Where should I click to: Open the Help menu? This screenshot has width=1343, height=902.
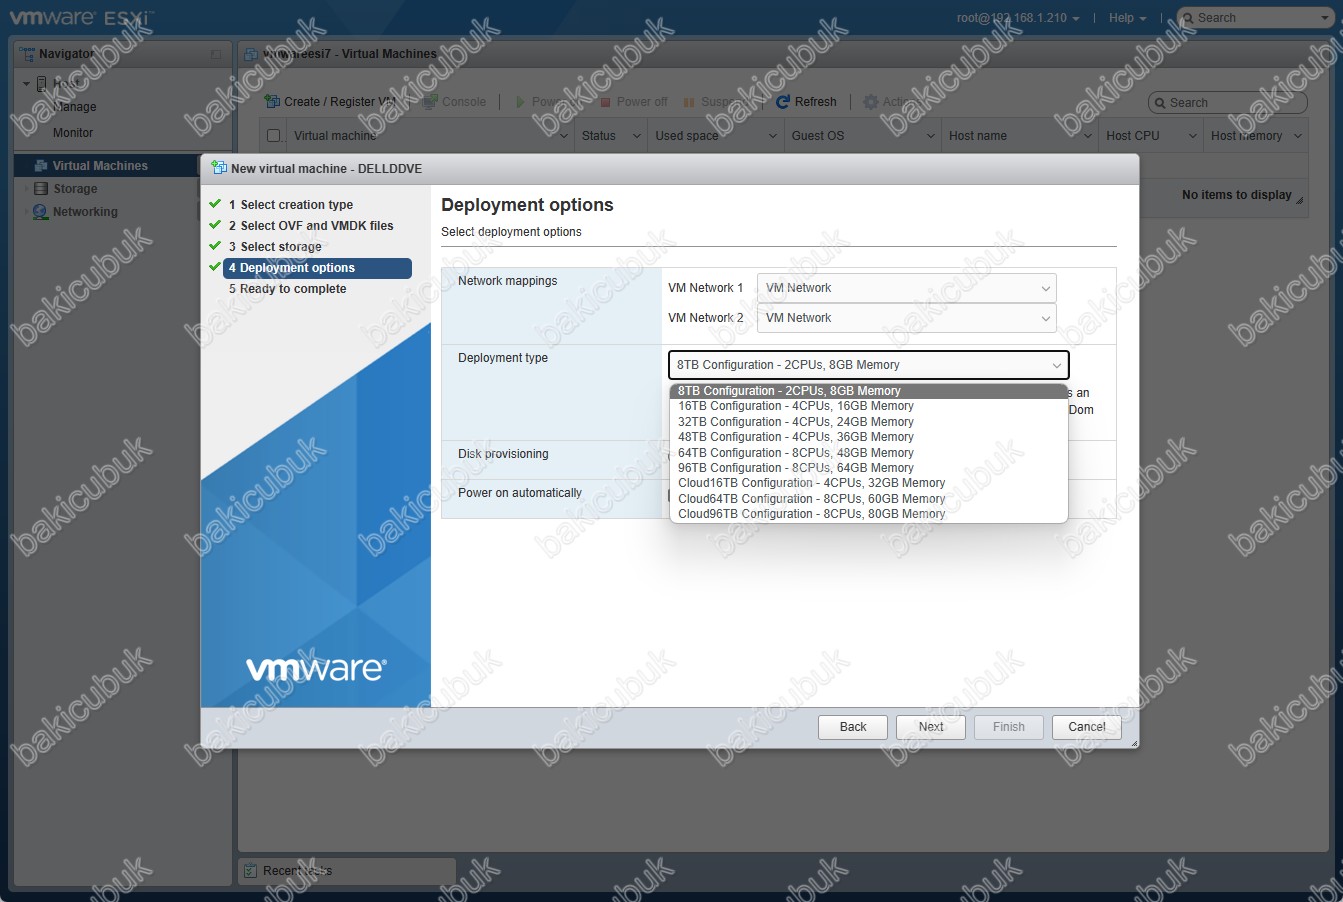coord(1127,18)
